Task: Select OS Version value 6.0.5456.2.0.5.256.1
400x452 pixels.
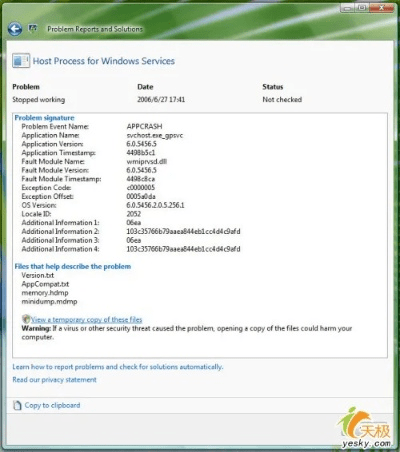Action: 155,205
